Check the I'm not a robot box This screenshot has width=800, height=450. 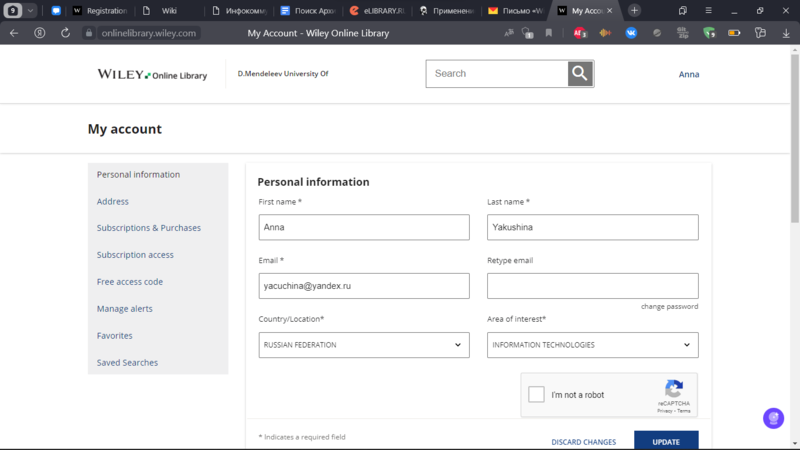coord(537,395)
